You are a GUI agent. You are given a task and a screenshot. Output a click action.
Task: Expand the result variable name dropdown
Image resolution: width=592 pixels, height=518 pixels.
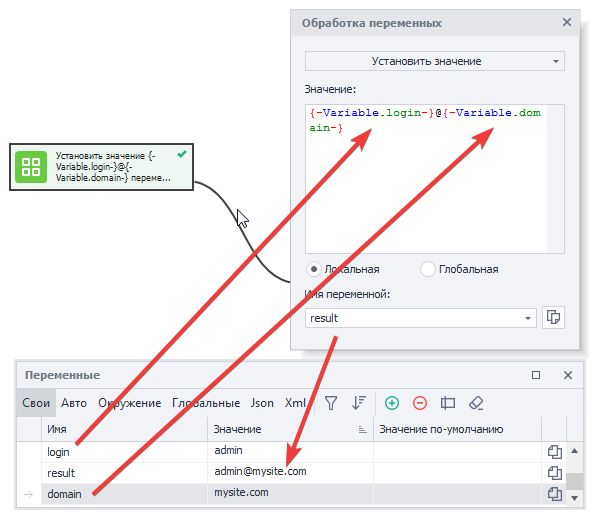point(528,318)
